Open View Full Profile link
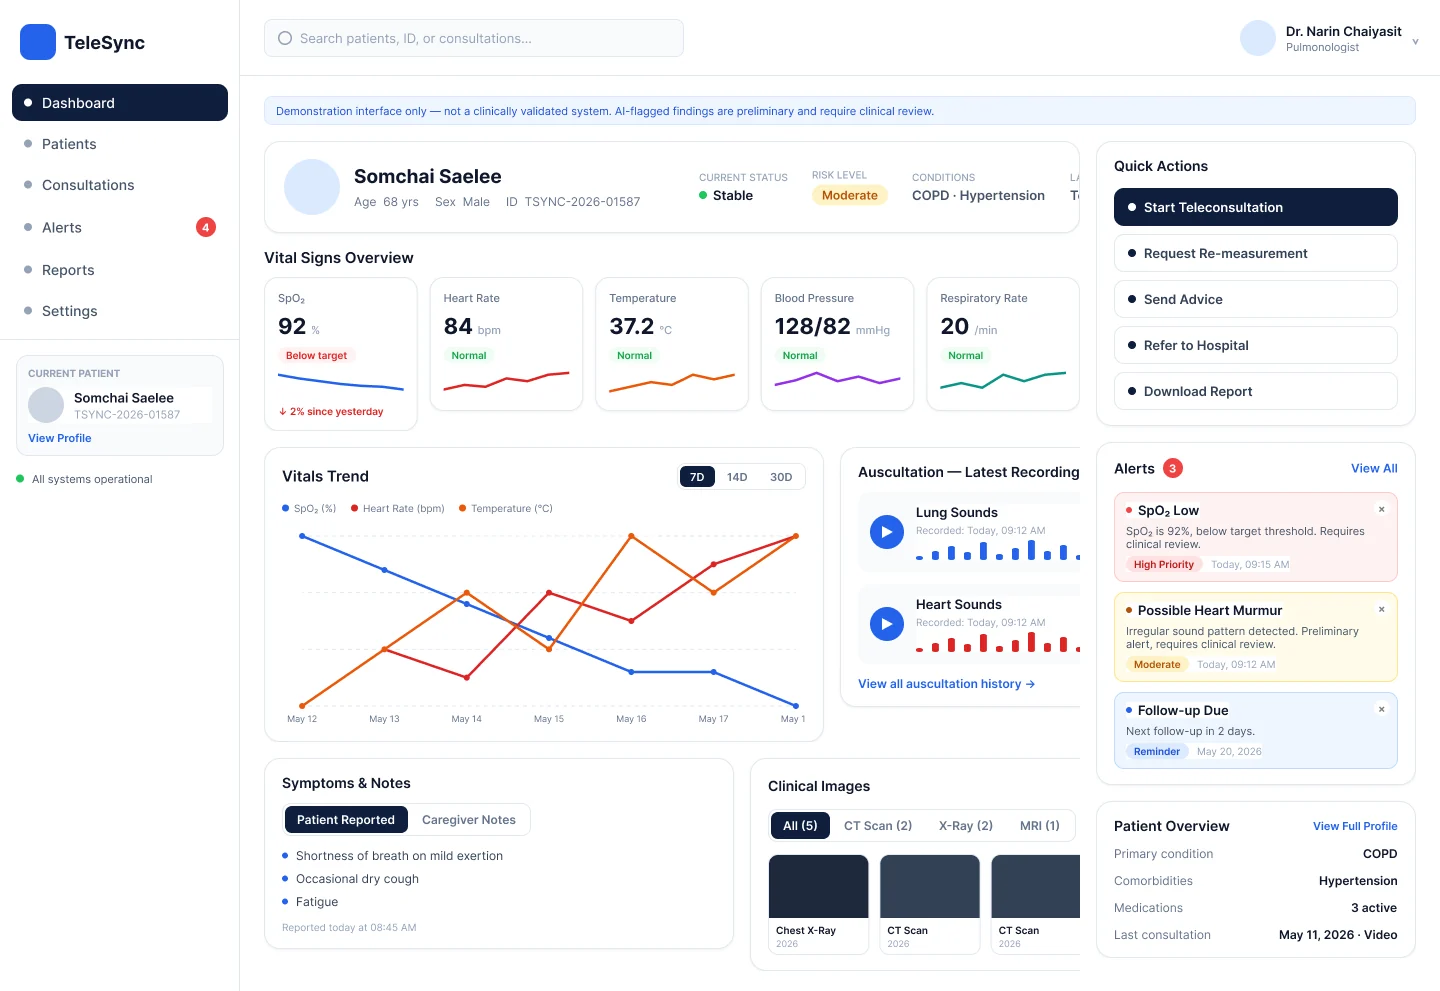Screen dimensions: 1440x991 coord(1355,826)
